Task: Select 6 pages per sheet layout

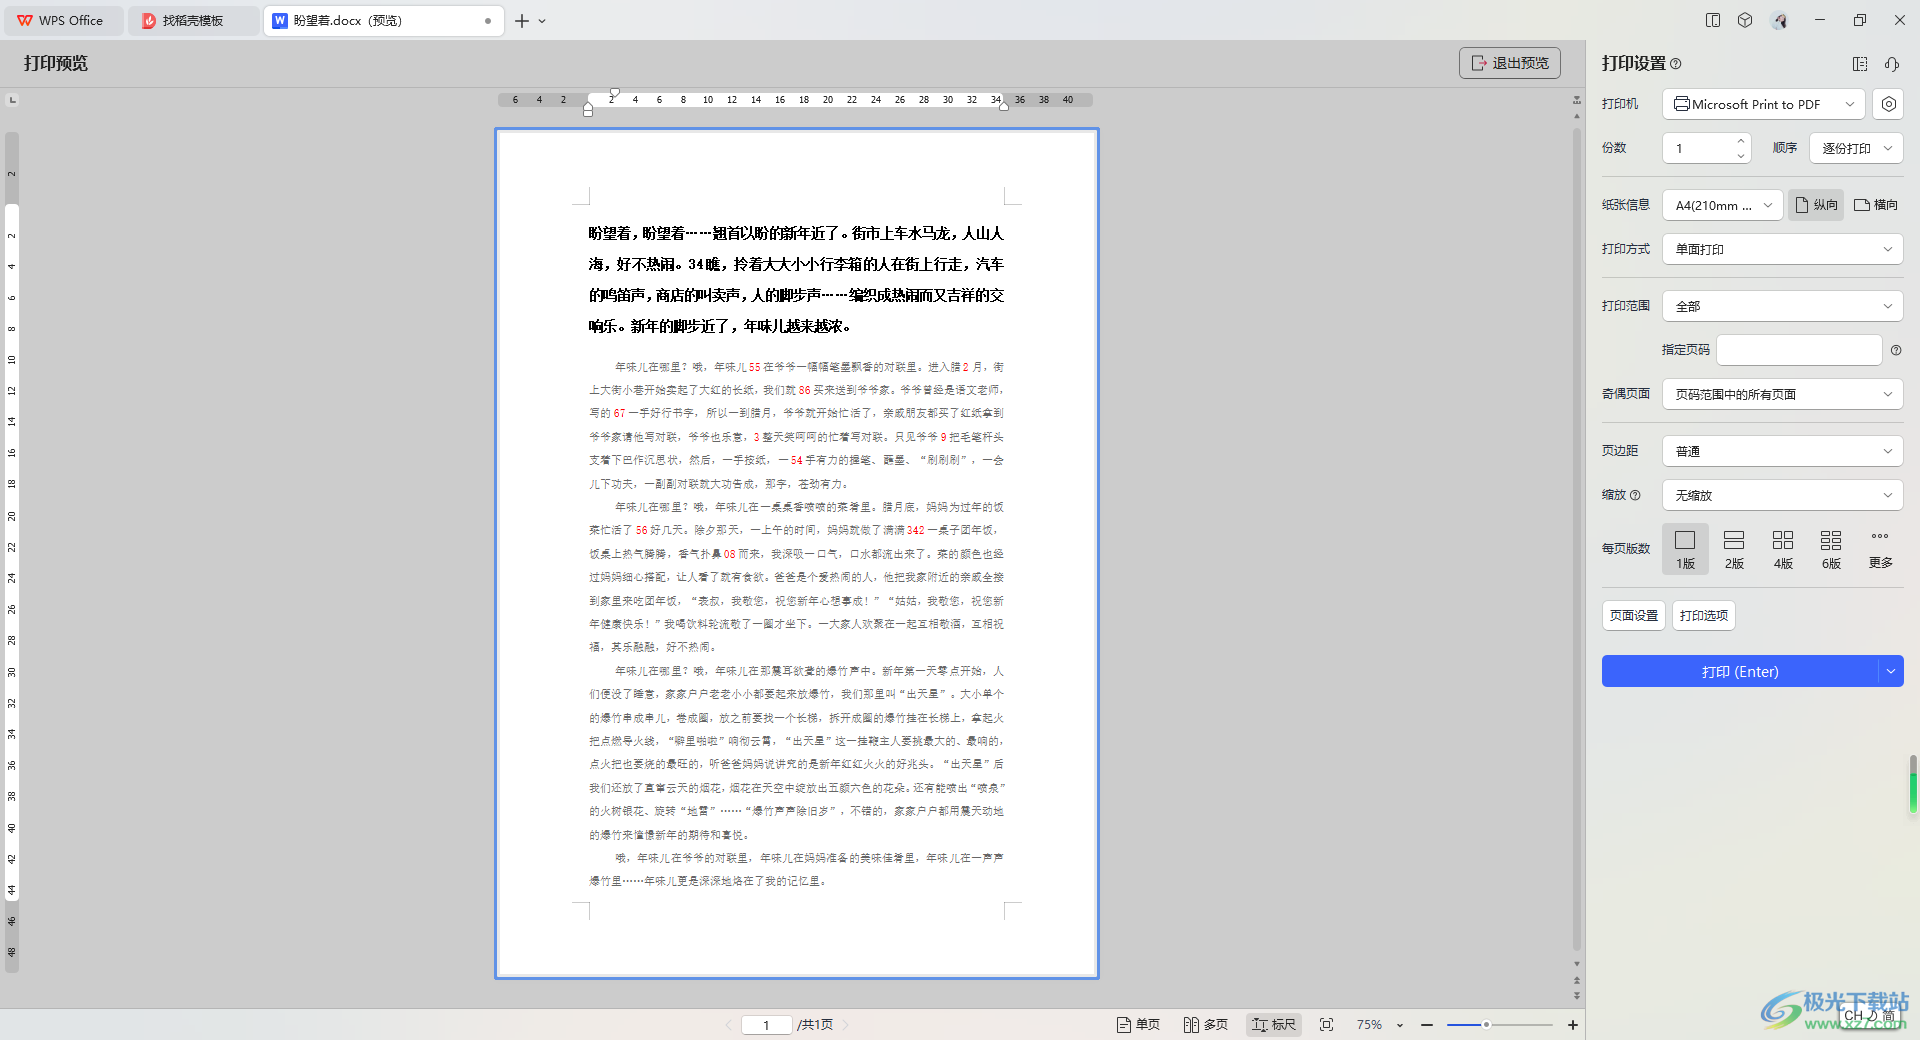Action: 1831,549
